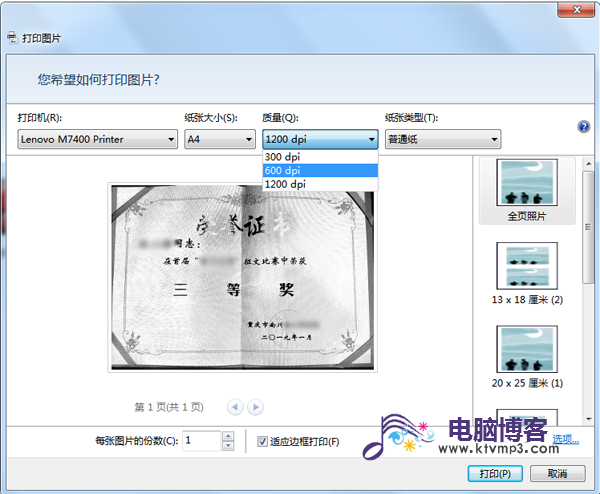Close the Print Pictures dialog
The width and height of the screenshot is (600, 494).
click(x=576, y=10)
